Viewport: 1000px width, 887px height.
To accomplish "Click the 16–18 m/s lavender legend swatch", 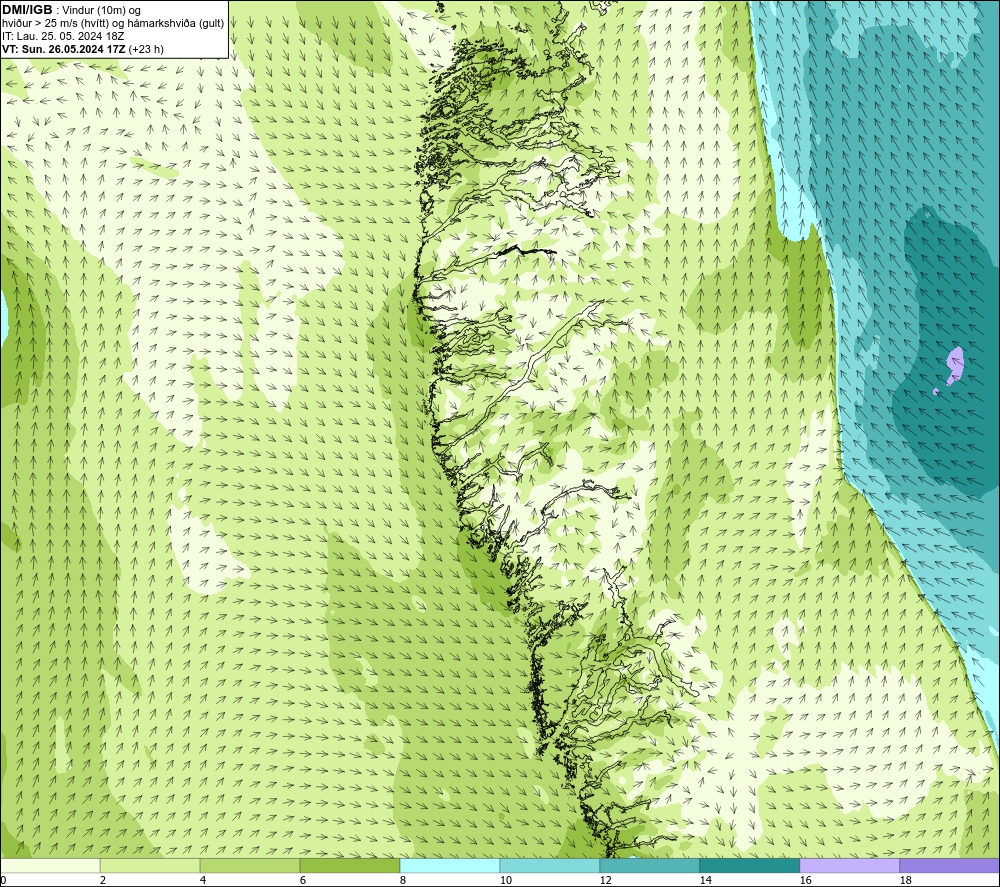I will 849,865.
